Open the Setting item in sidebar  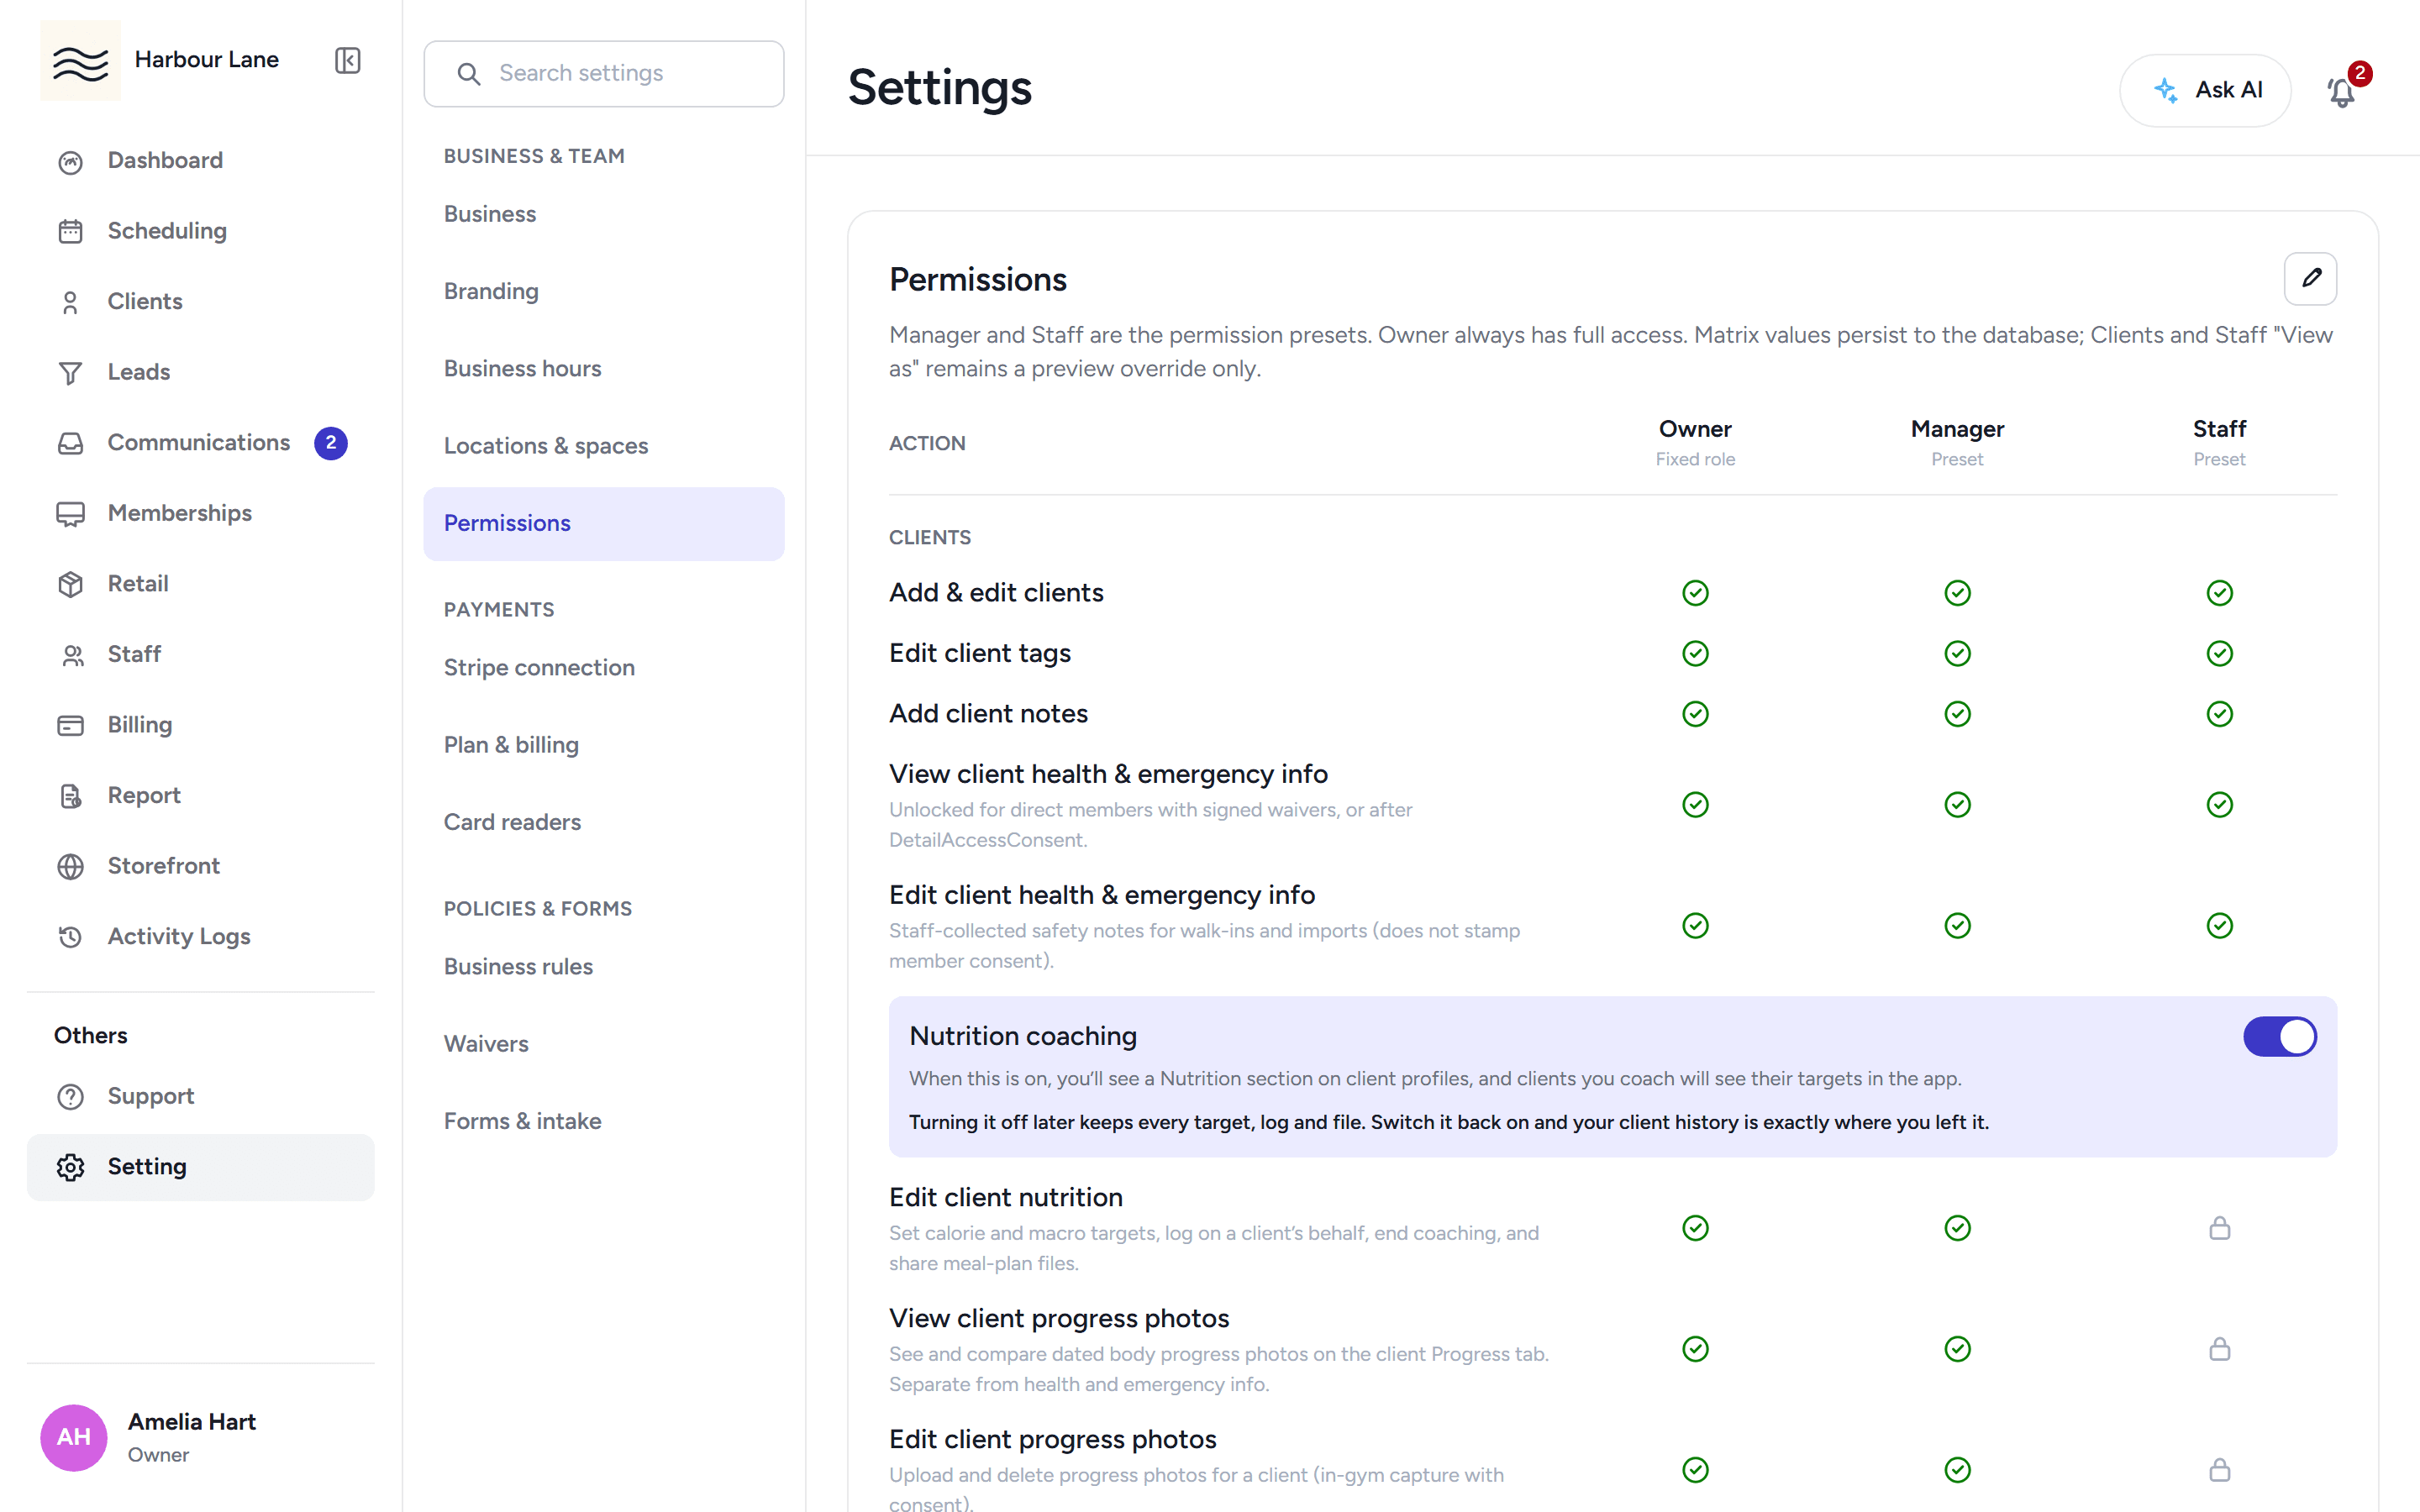point(200,1167)
